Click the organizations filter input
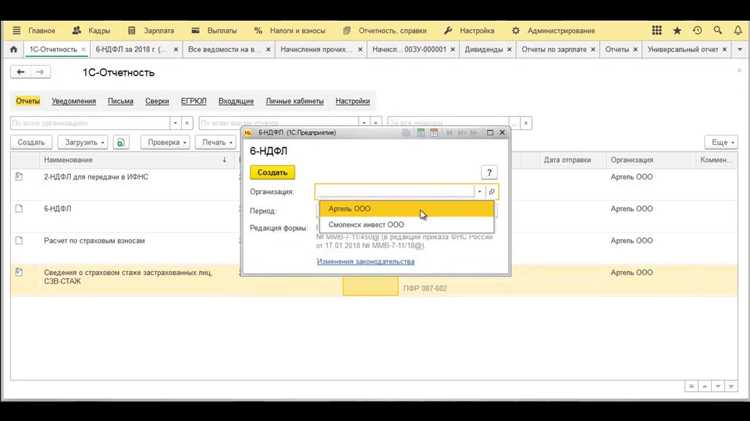The image size is (750, 421). 90,123
